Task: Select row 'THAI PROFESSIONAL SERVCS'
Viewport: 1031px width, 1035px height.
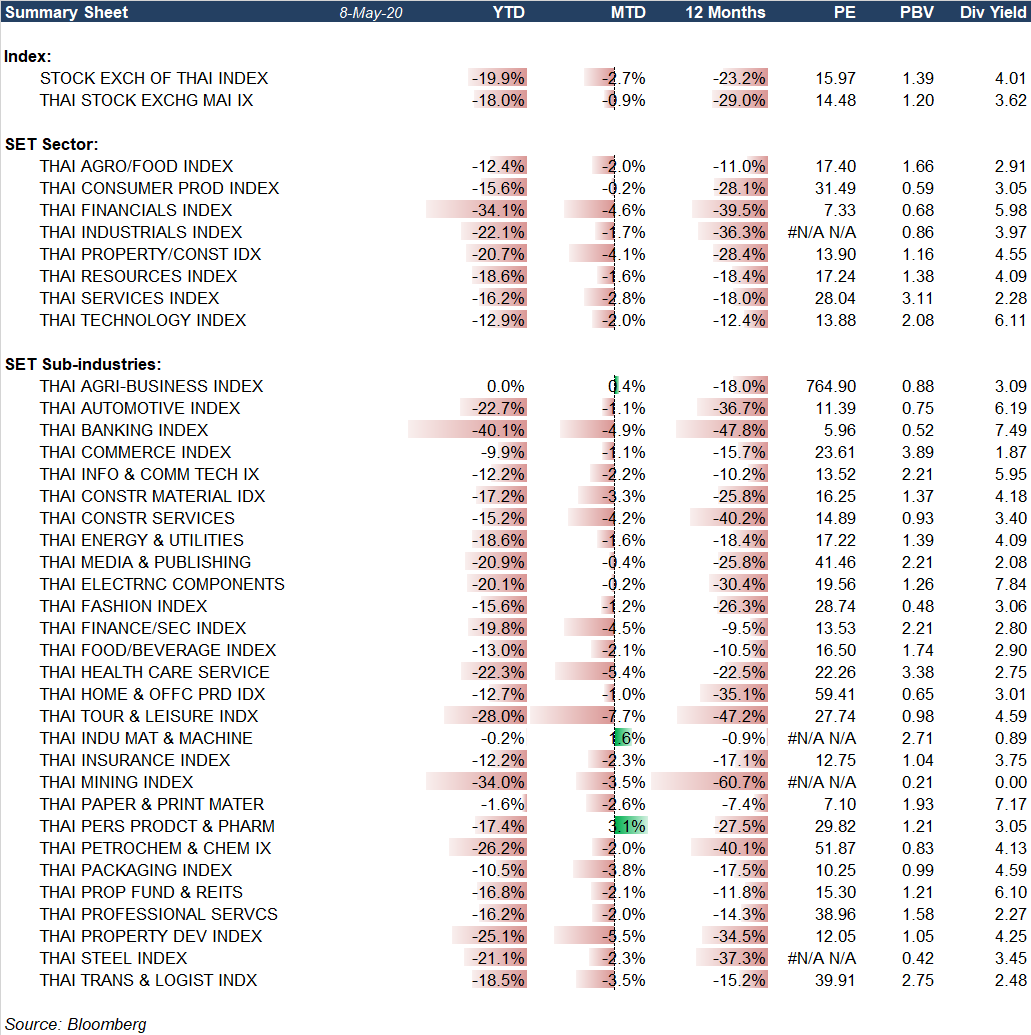Action: click(x=516, y=914)
